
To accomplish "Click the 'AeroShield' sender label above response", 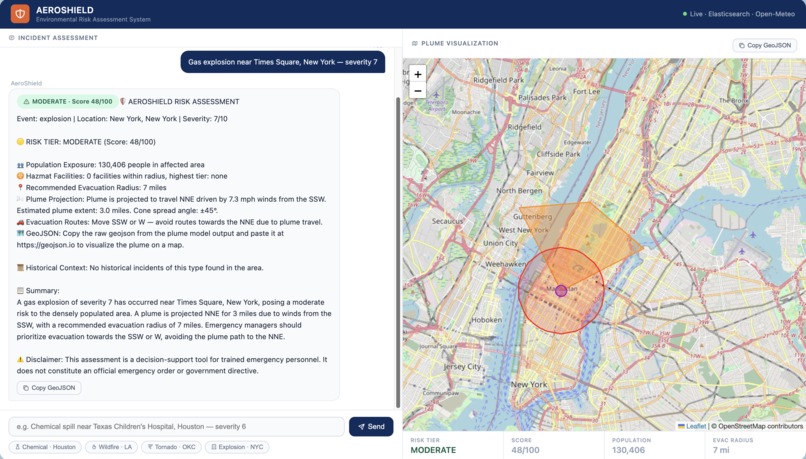I will click(26, 83).
